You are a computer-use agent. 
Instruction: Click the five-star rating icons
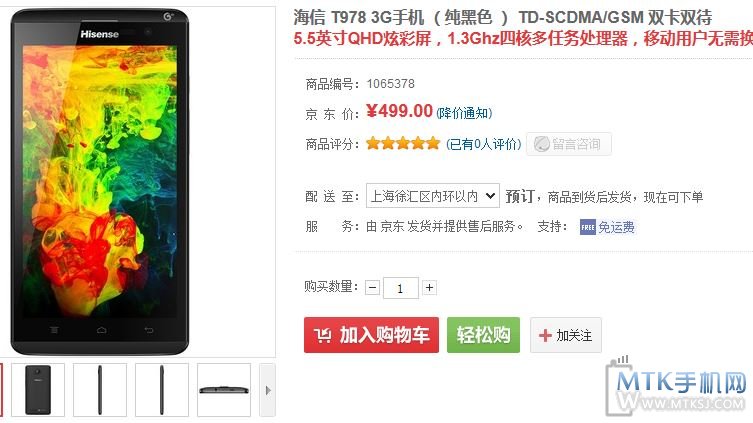(403, 144)
